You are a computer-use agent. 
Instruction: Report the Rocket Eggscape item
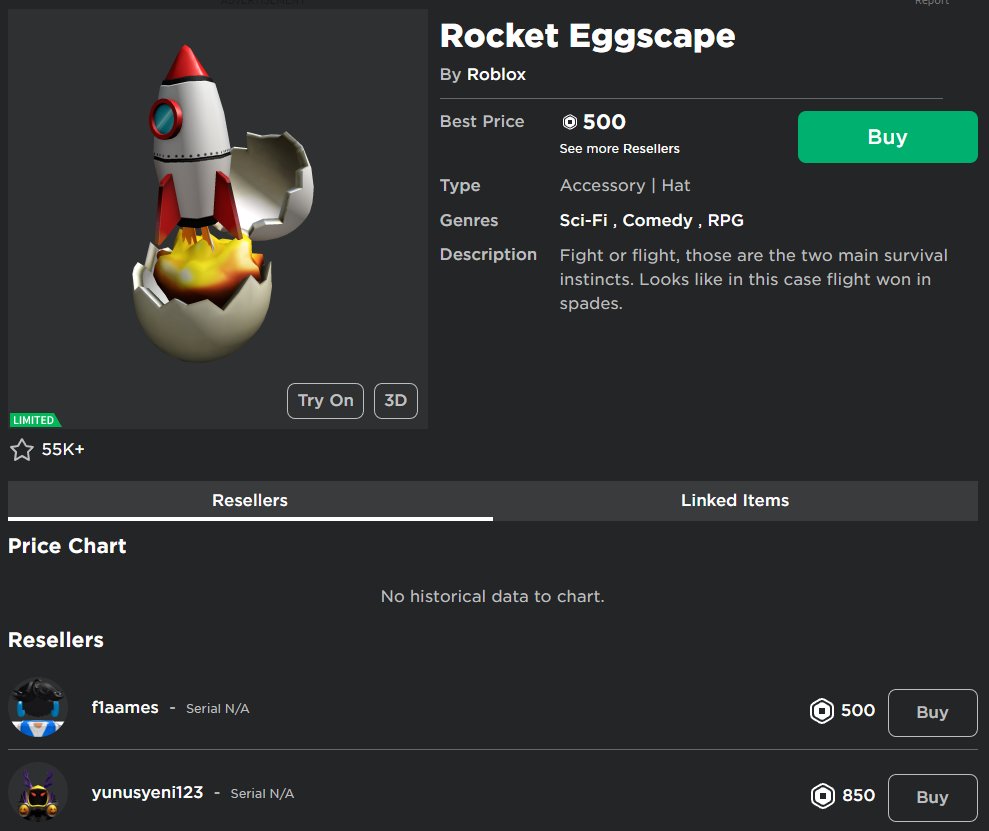click(x=932, y=4)
